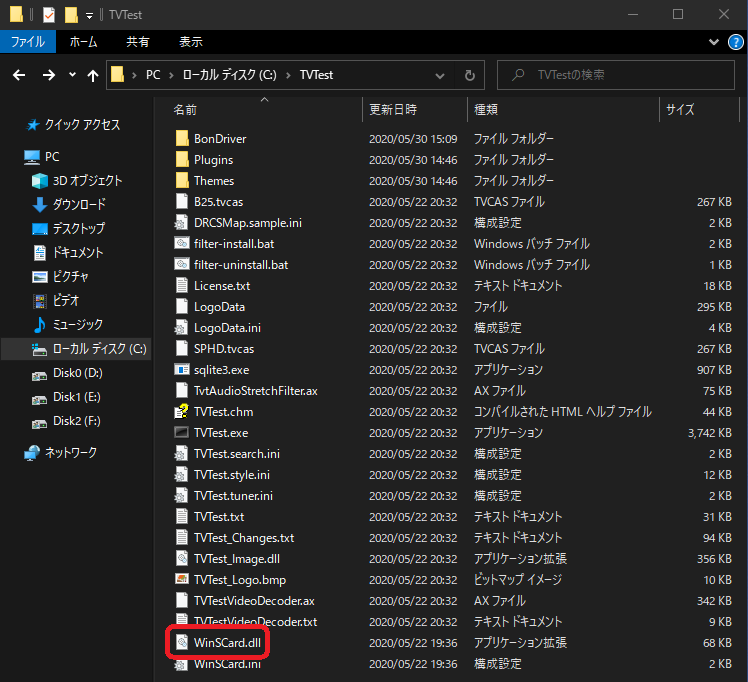Open the Quick Access Toolbar customize dropdown

90,15
